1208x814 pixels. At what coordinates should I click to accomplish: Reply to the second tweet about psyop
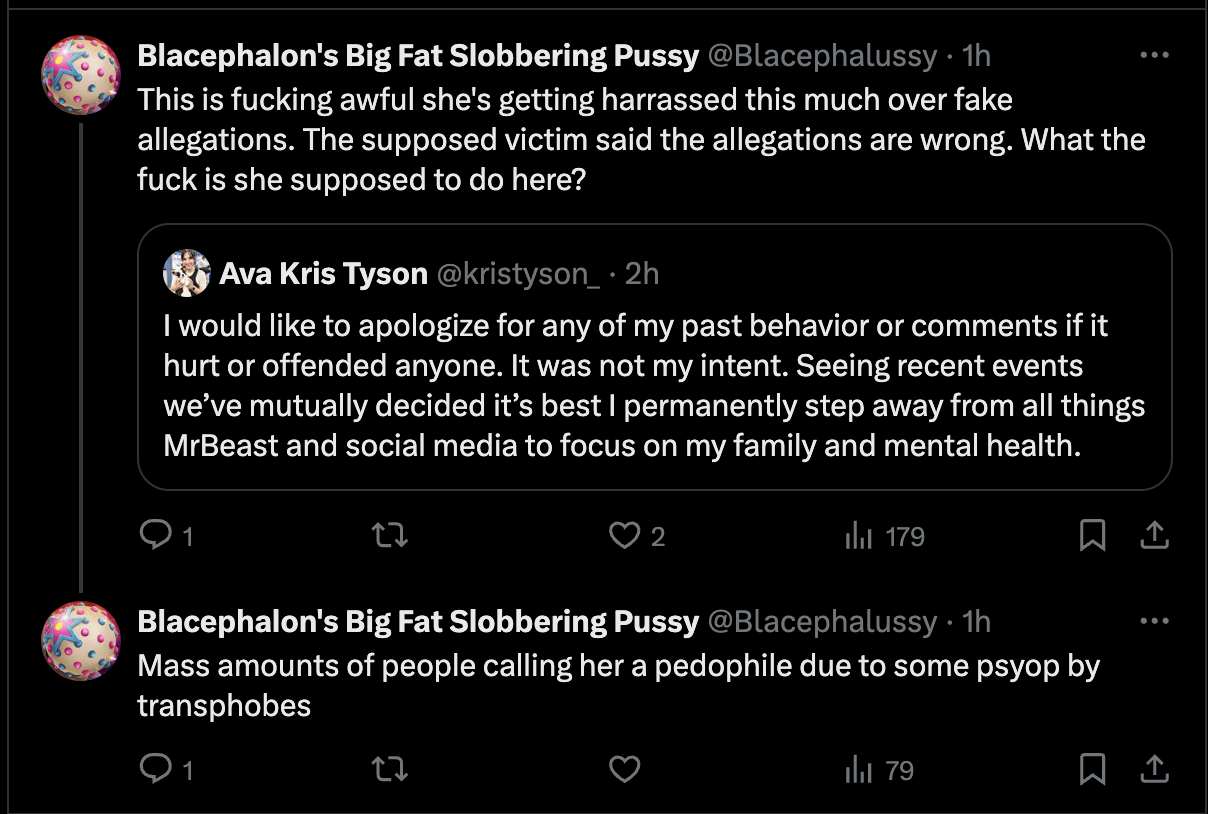(155, 770)
